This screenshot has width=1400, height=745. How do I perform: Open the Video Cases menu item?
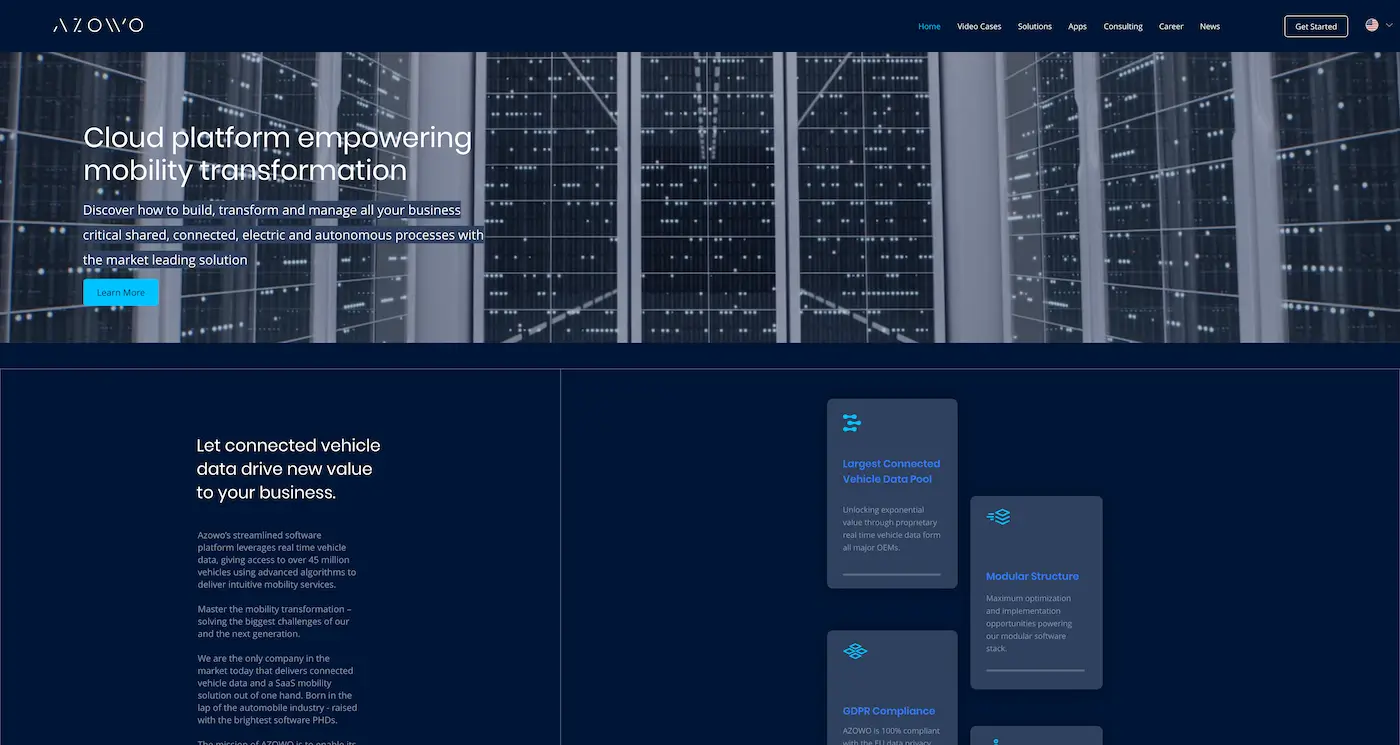(x=979, y=26)
